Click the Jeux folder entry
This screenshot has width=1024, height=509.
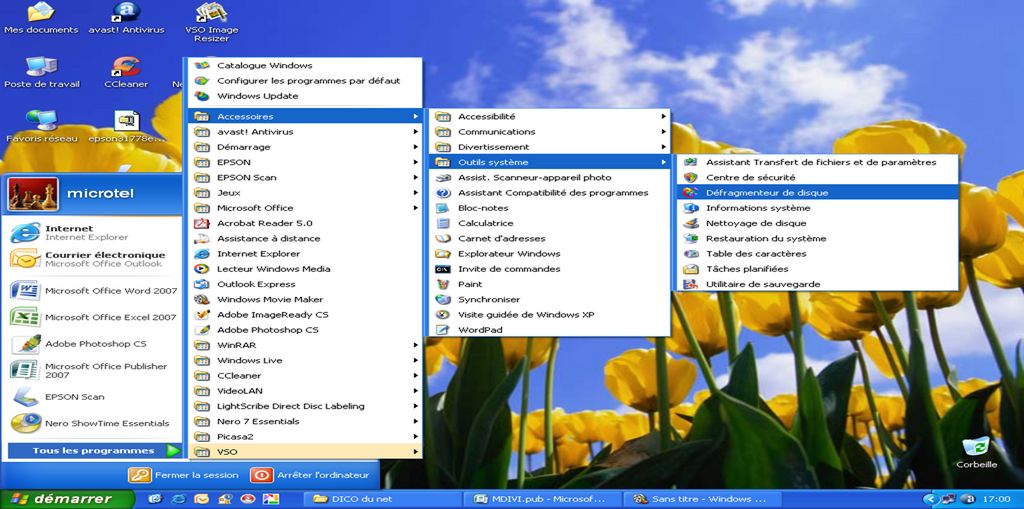[305, 193]
